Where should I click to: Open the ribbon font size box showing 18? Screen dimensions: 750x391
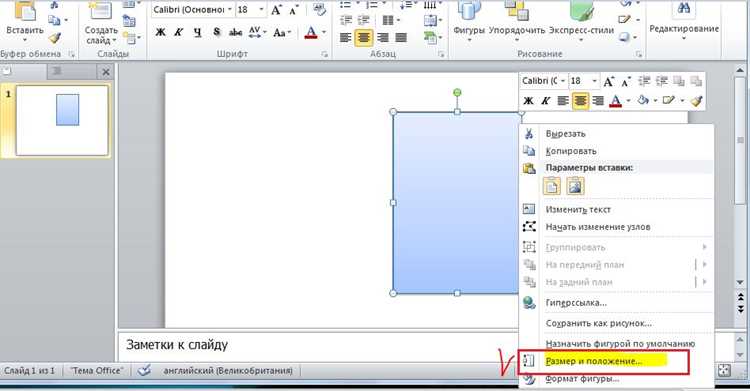251,10
